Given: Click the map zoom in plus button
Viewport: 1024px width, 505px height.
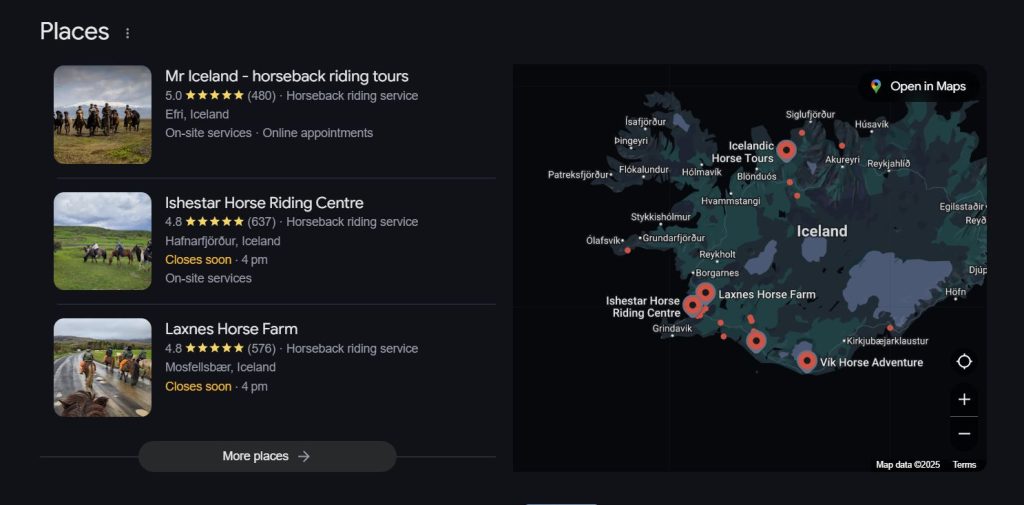Looking at the screenshot, I should 964,399.
